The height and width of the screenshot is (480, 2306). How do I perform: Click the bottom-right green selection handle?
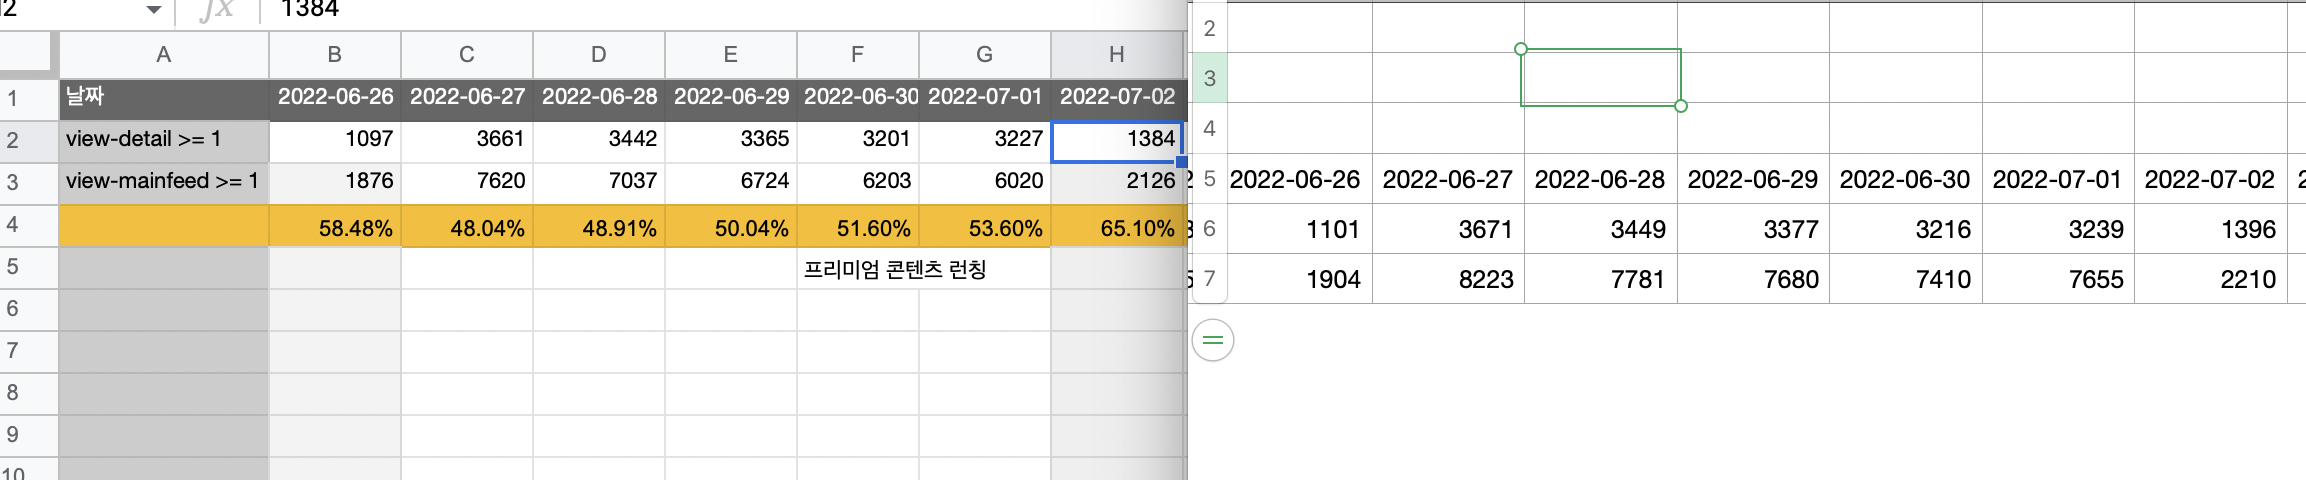click(x=1681, y=106)
